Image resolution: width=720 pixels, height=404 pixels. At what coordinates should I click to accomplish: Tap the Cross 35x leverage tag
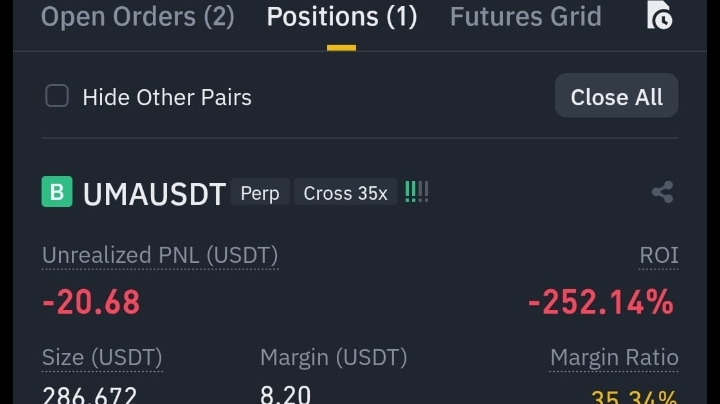click(x=345, y=192)
